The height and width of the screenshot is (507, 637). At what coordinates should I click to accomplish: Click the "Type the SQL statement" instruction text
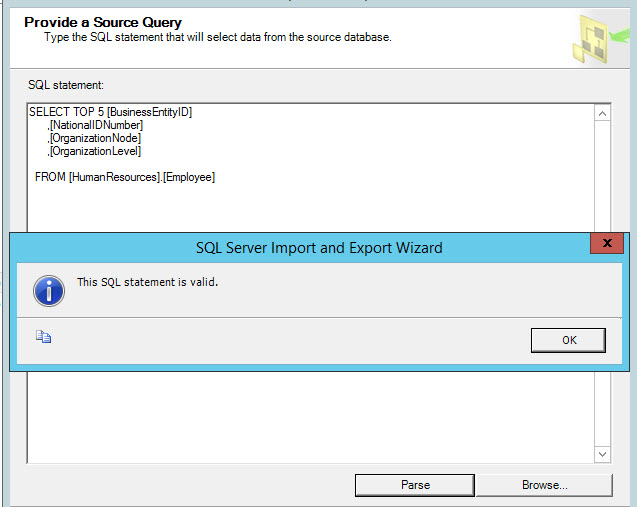pyautogui.click(x=217, y=37)
